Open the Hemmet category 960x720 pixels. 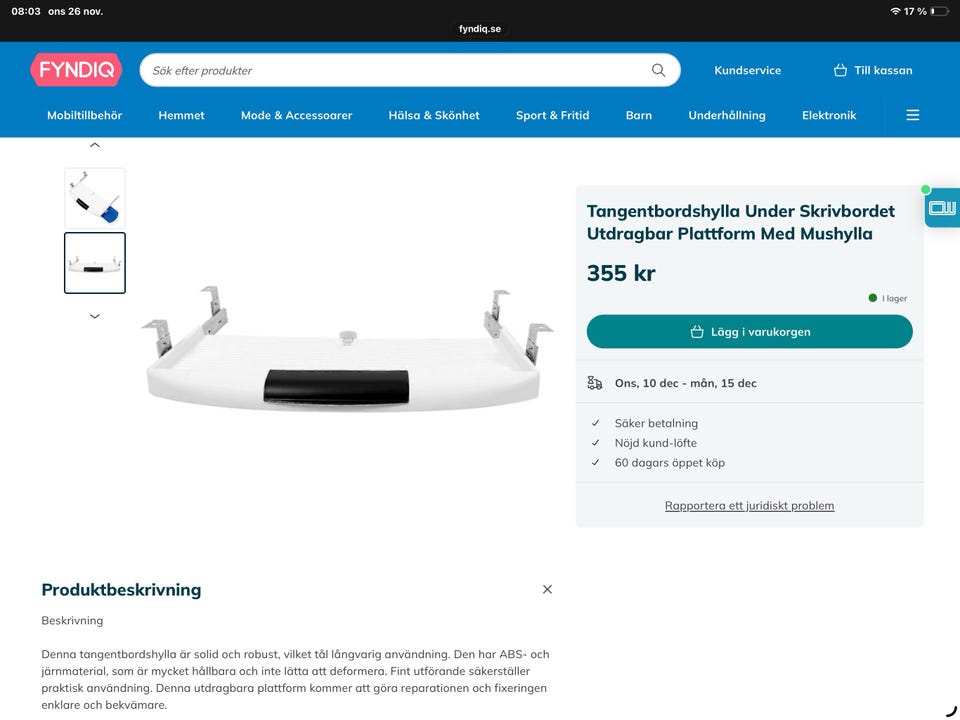tap(181, 115)
